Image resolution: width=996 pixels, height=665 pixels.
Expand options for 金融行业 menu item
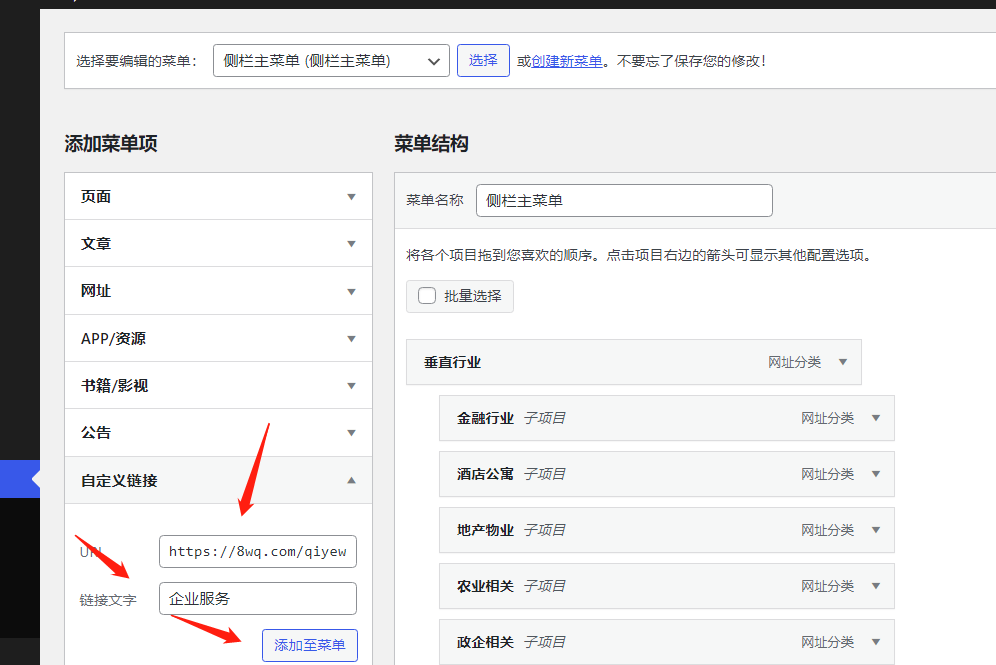[876, 418]
